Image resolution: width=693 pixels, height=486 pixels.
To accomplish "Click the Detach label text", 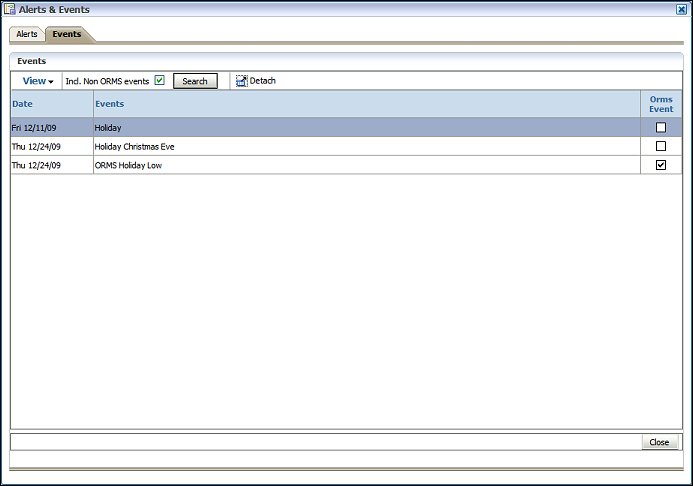I will pos(263,81).
